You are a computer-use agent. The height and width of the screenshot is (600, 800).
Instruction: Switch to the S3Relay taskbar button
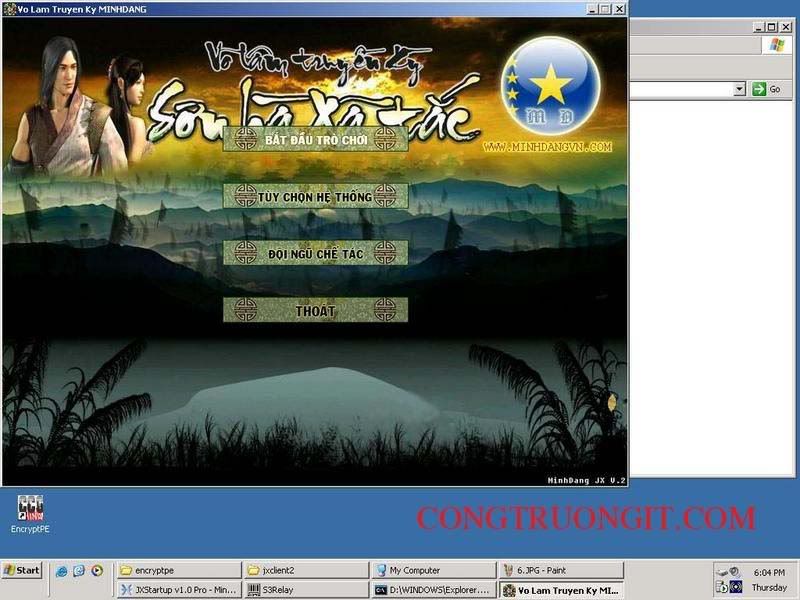tap(306, 590)
